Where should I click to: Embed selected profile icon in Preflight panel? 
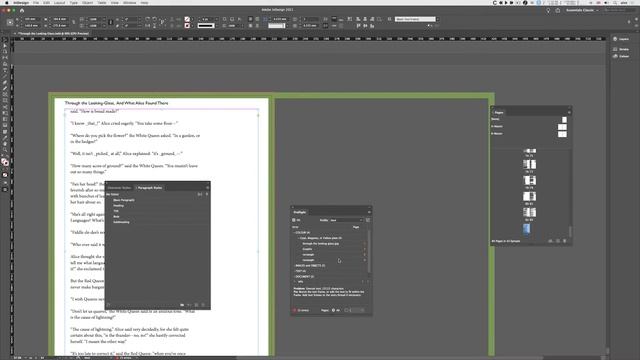coord(368,220)
